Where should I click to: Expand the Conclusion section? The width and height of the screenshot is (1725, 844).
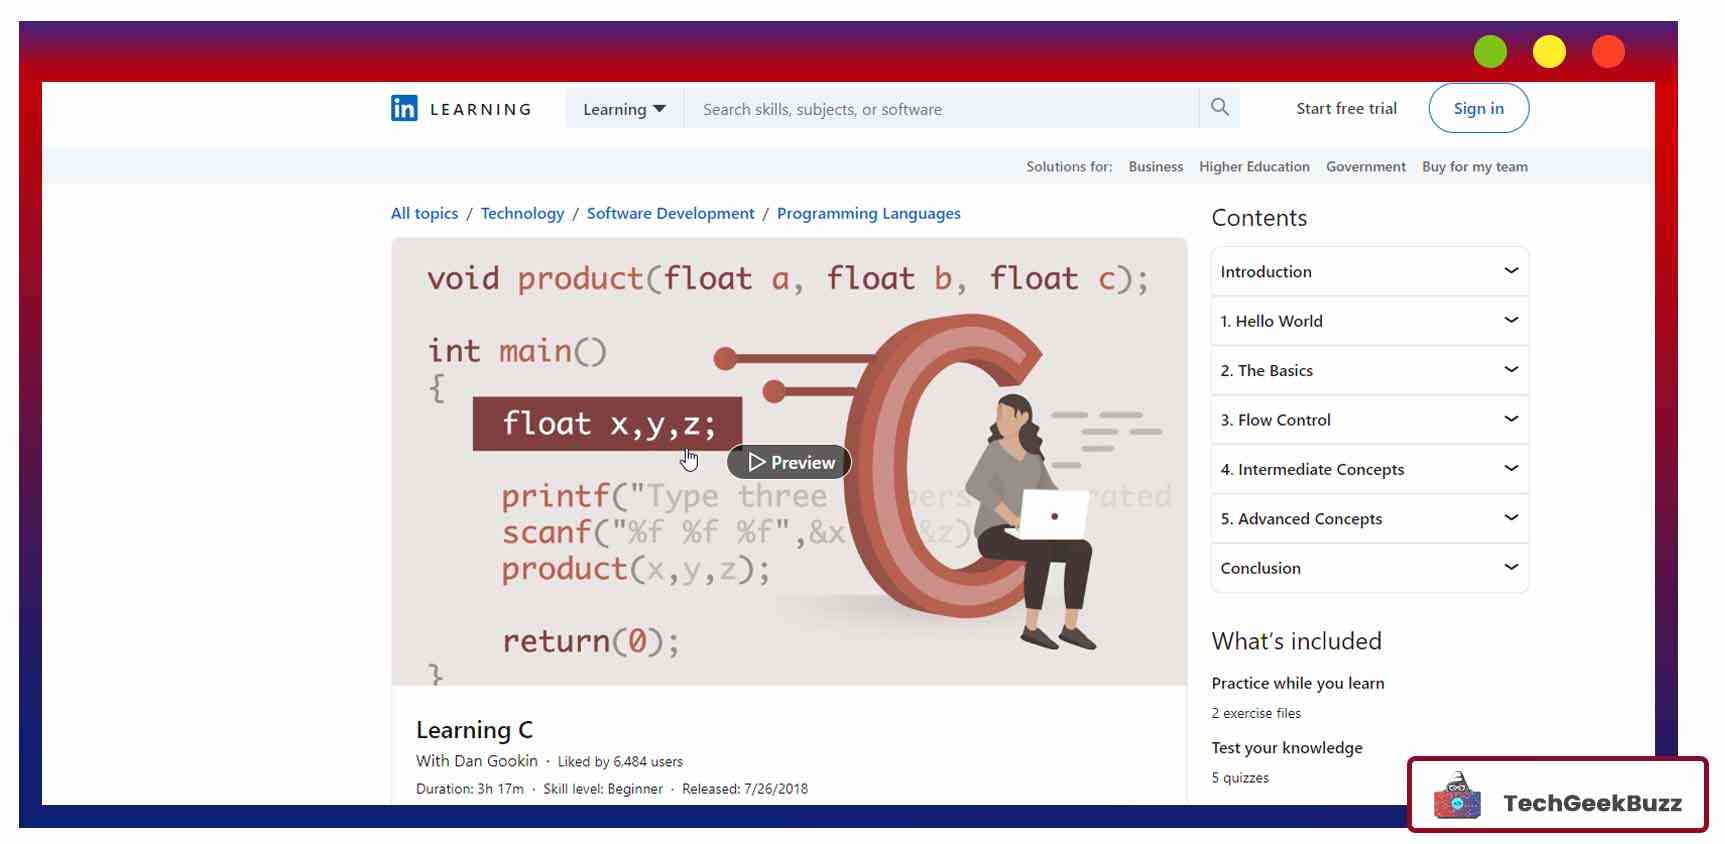pyautogui.click(x=1369, y=568)
